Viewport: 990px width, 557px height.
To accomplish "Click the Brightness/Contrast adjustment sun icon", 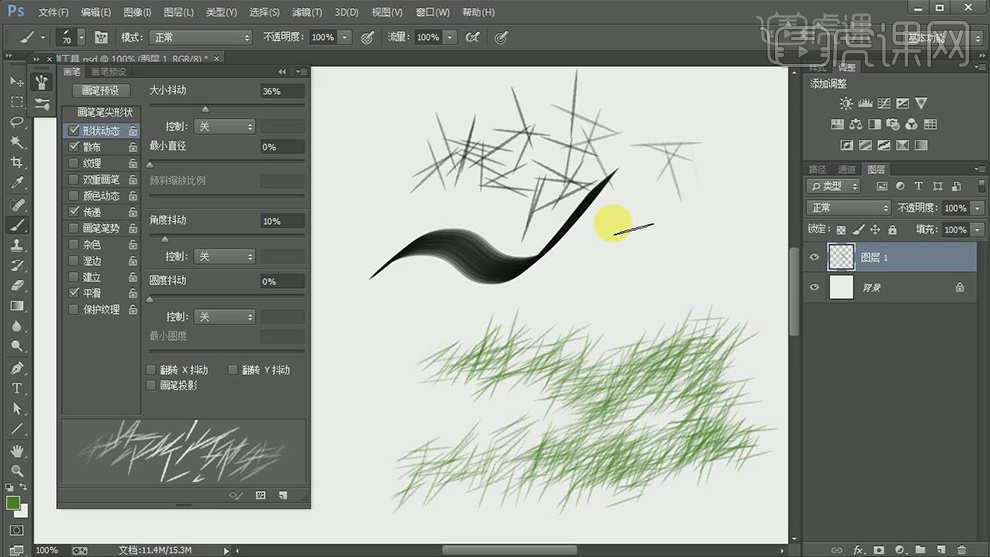I will click(x=847, y=103).
